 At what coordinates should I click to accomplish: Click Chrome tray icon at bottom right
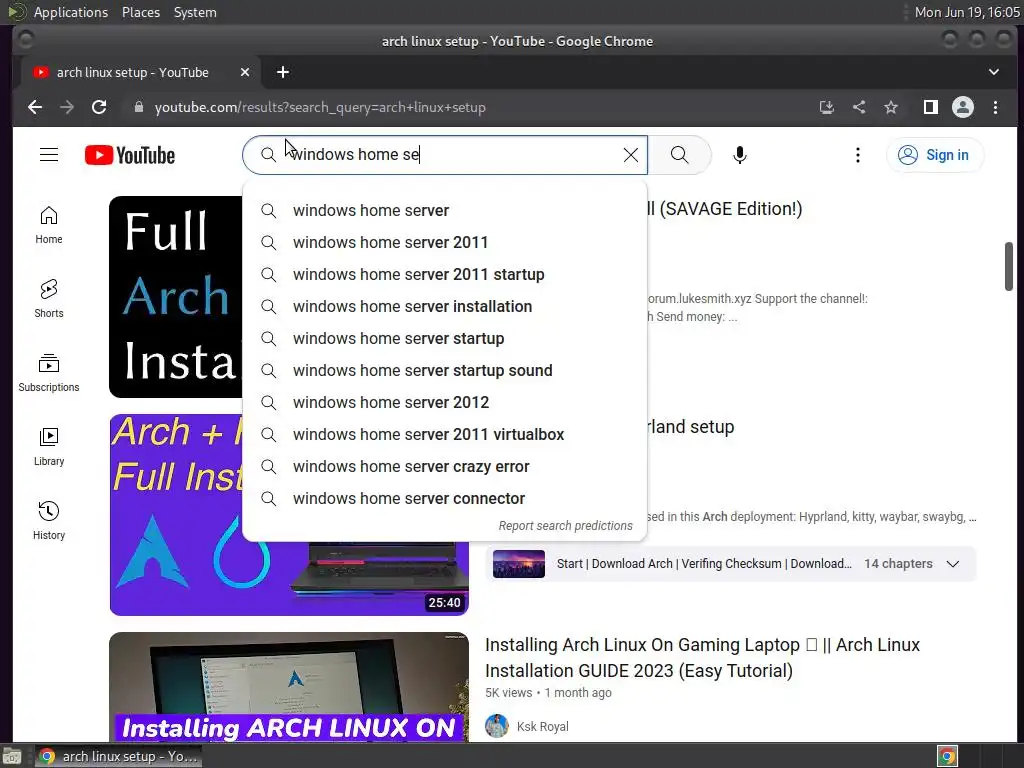click(947, 756)
